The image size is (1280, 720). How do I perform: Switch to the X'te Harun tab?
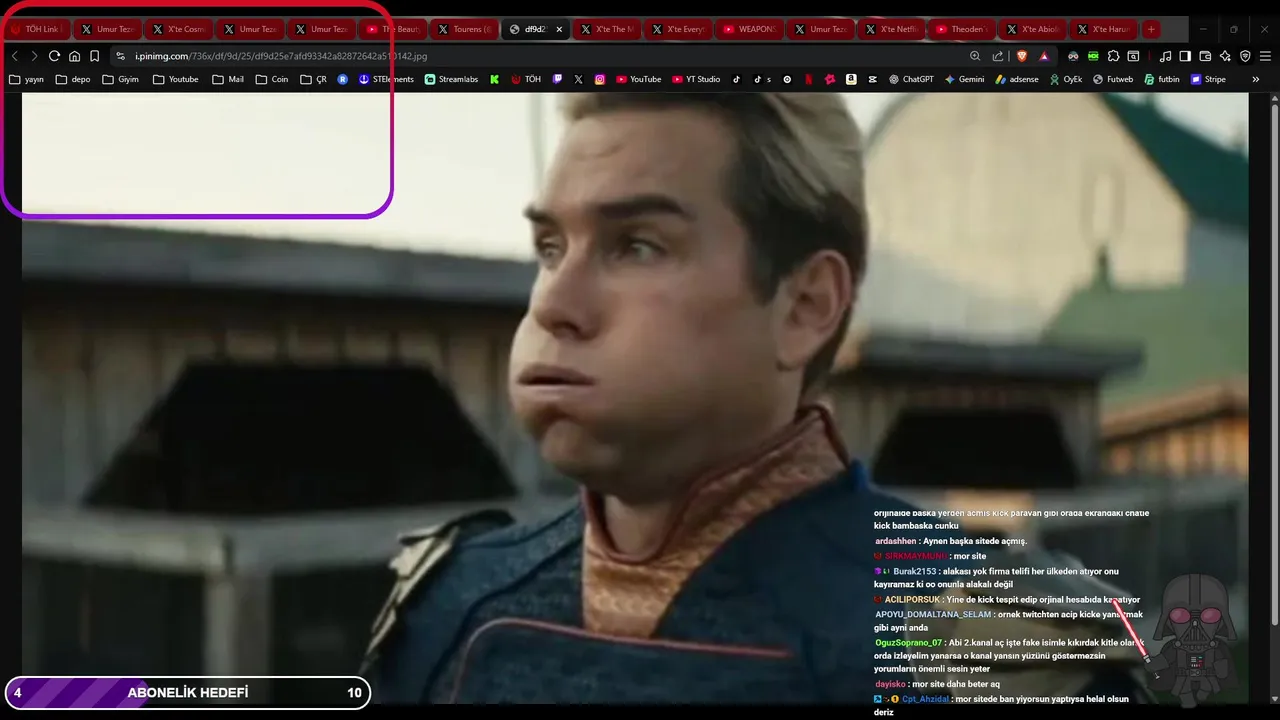click(1104, 29)
